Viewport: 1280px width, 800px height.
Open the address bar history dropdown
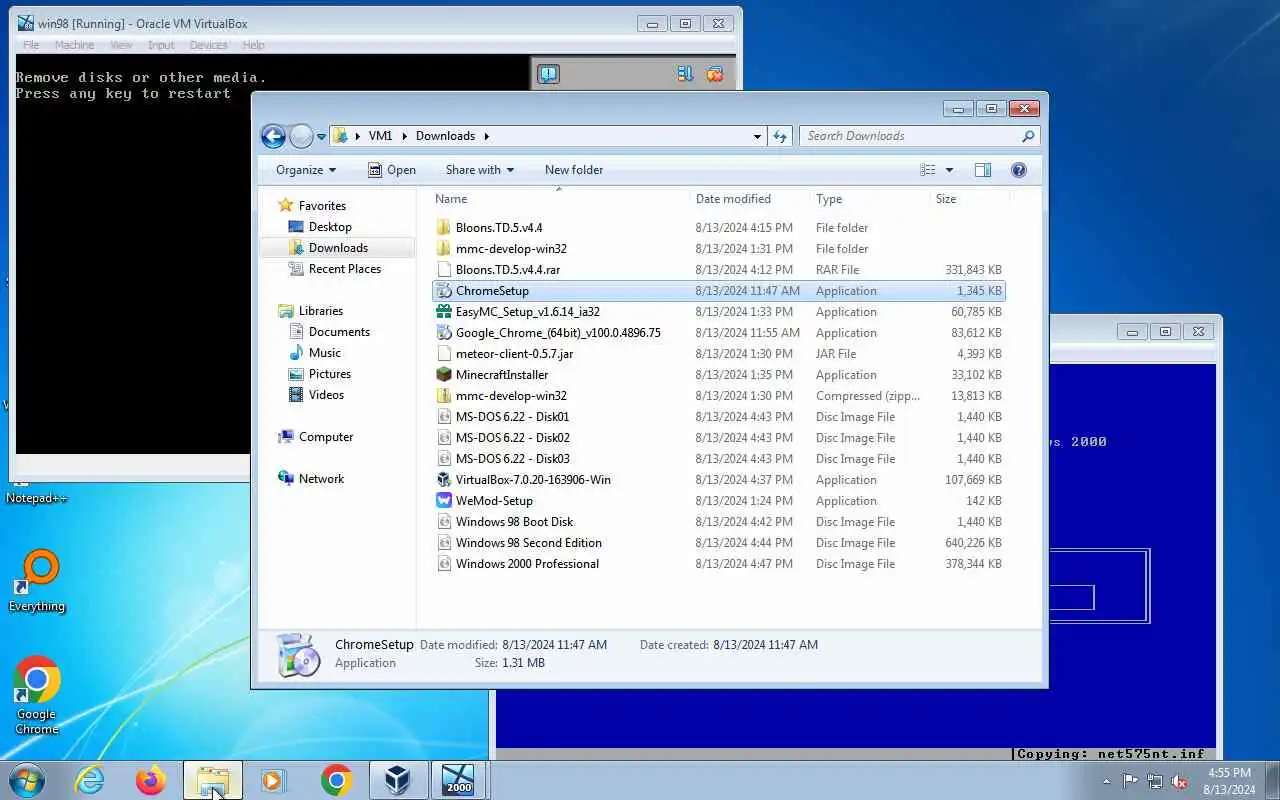[757, 136]
